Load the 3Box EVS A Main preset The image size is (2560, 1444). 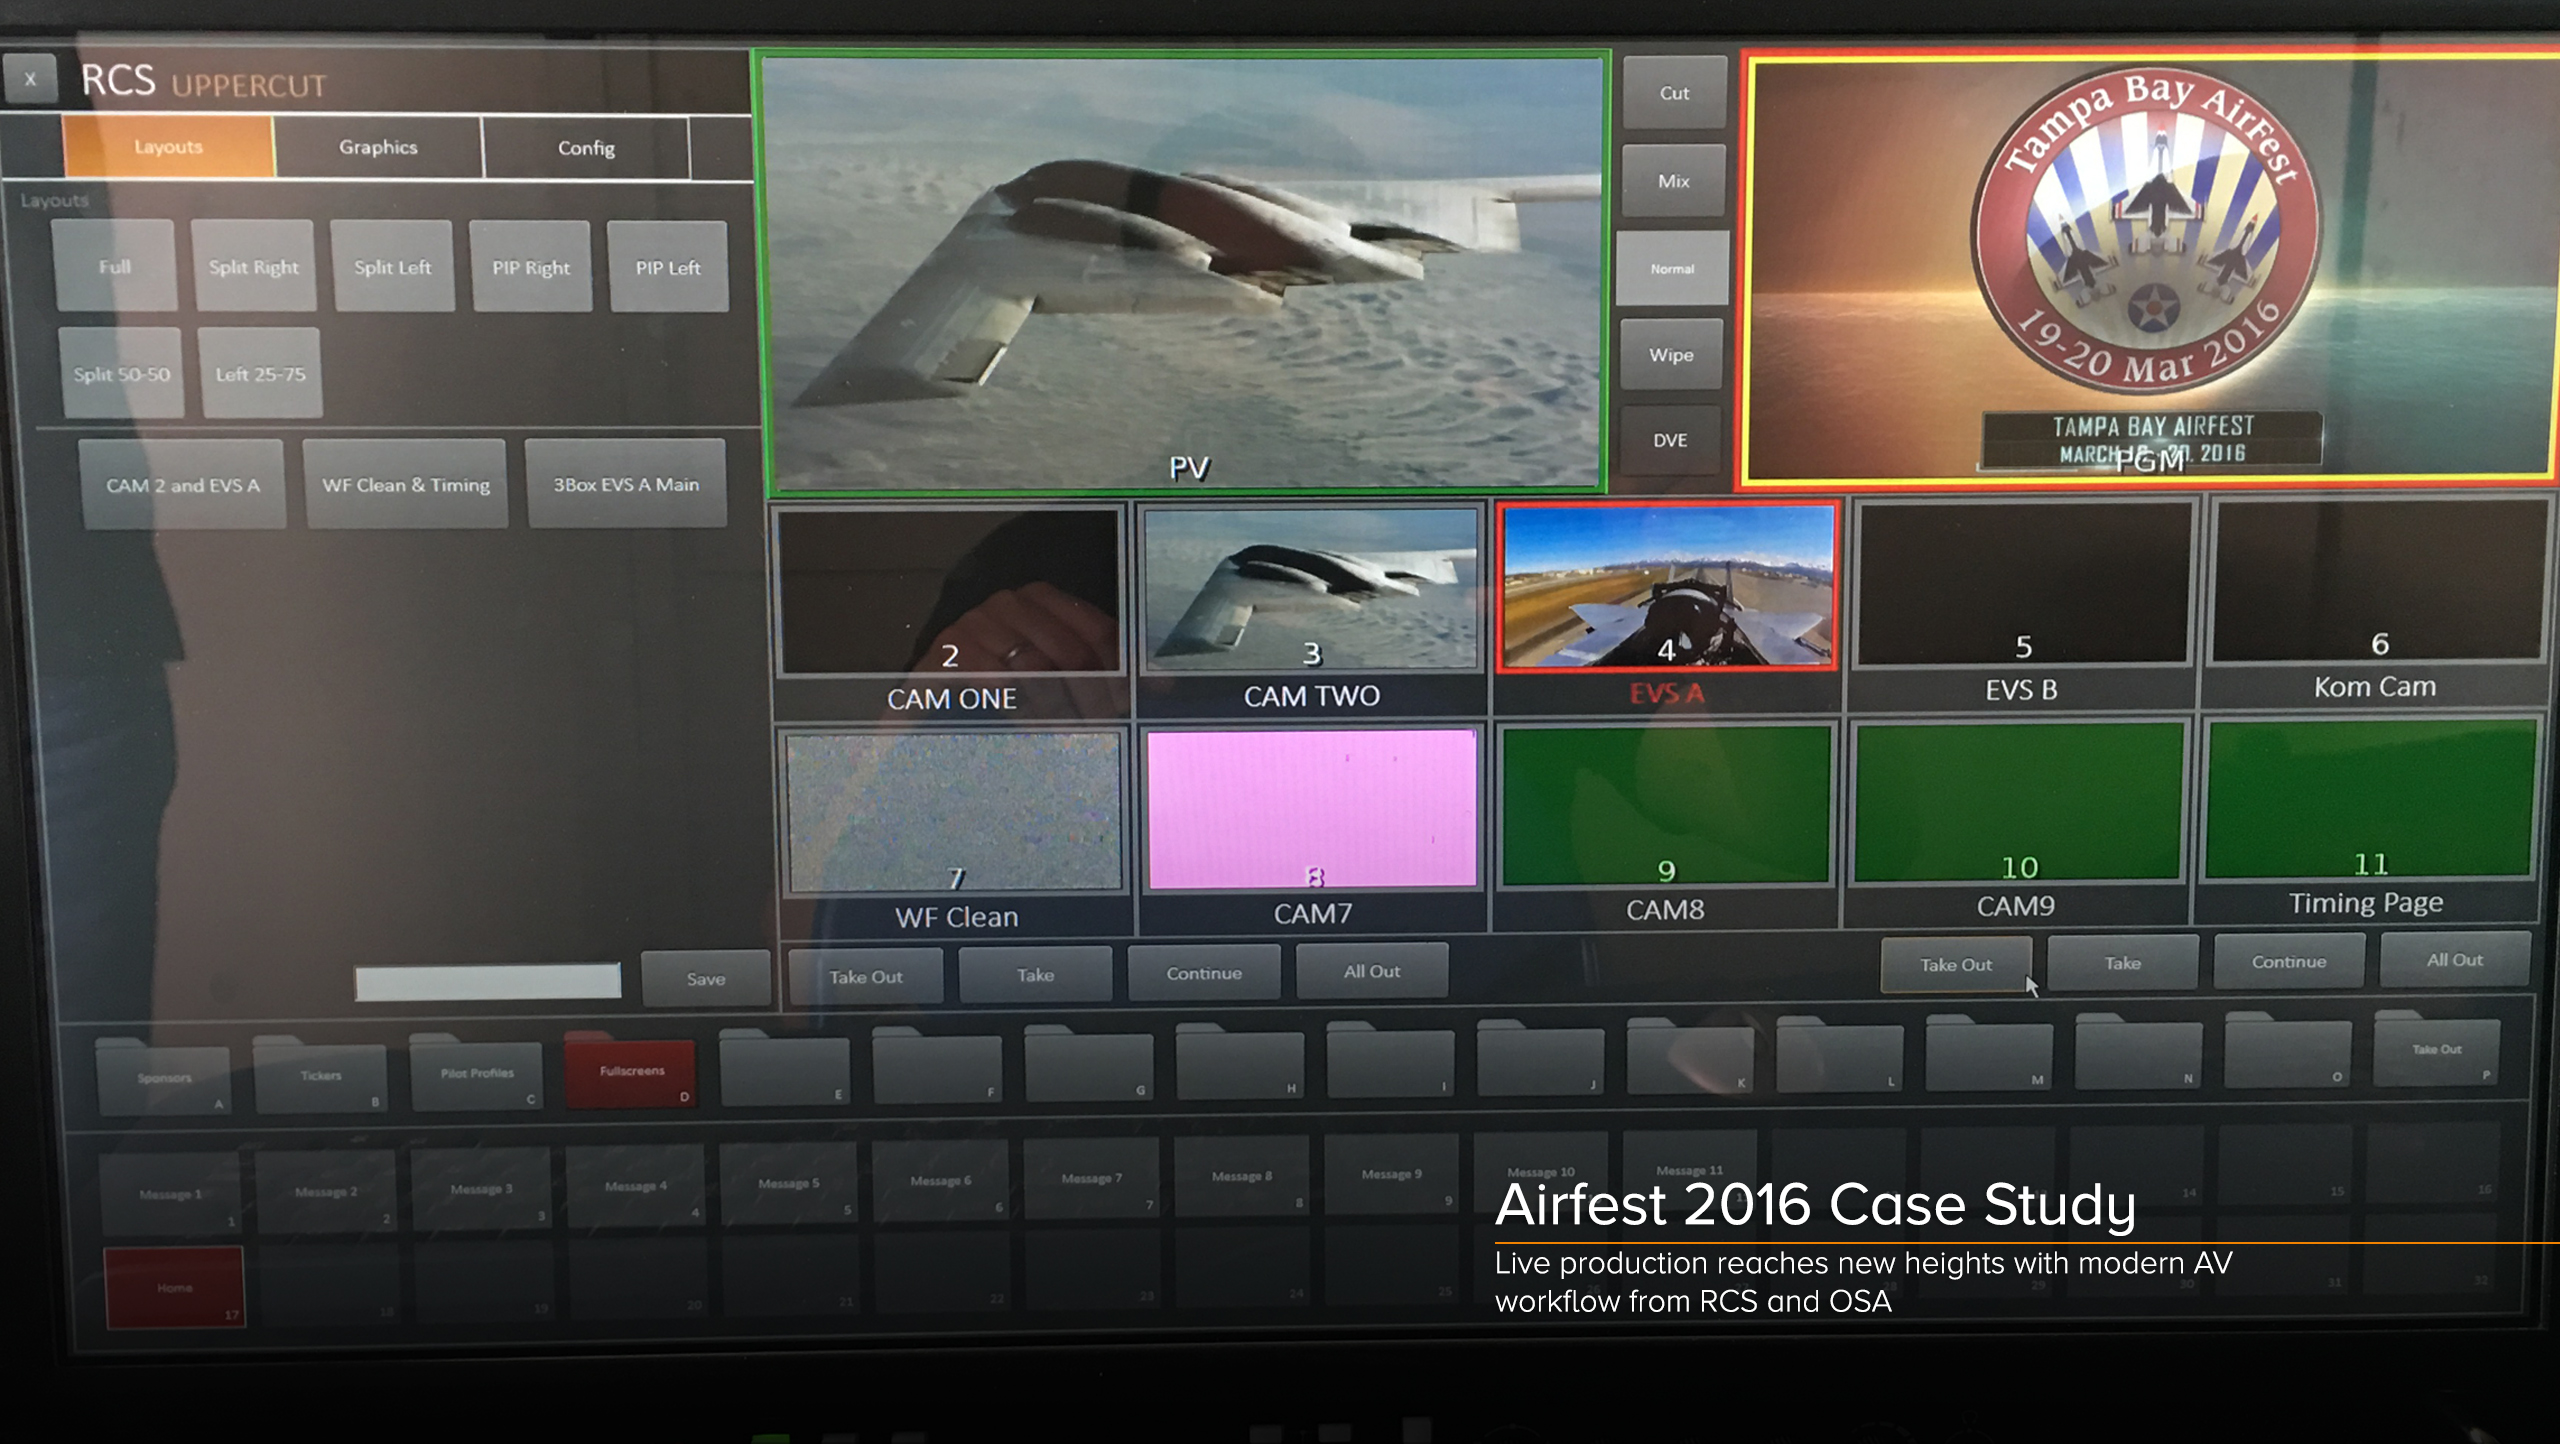coord(626,483)
